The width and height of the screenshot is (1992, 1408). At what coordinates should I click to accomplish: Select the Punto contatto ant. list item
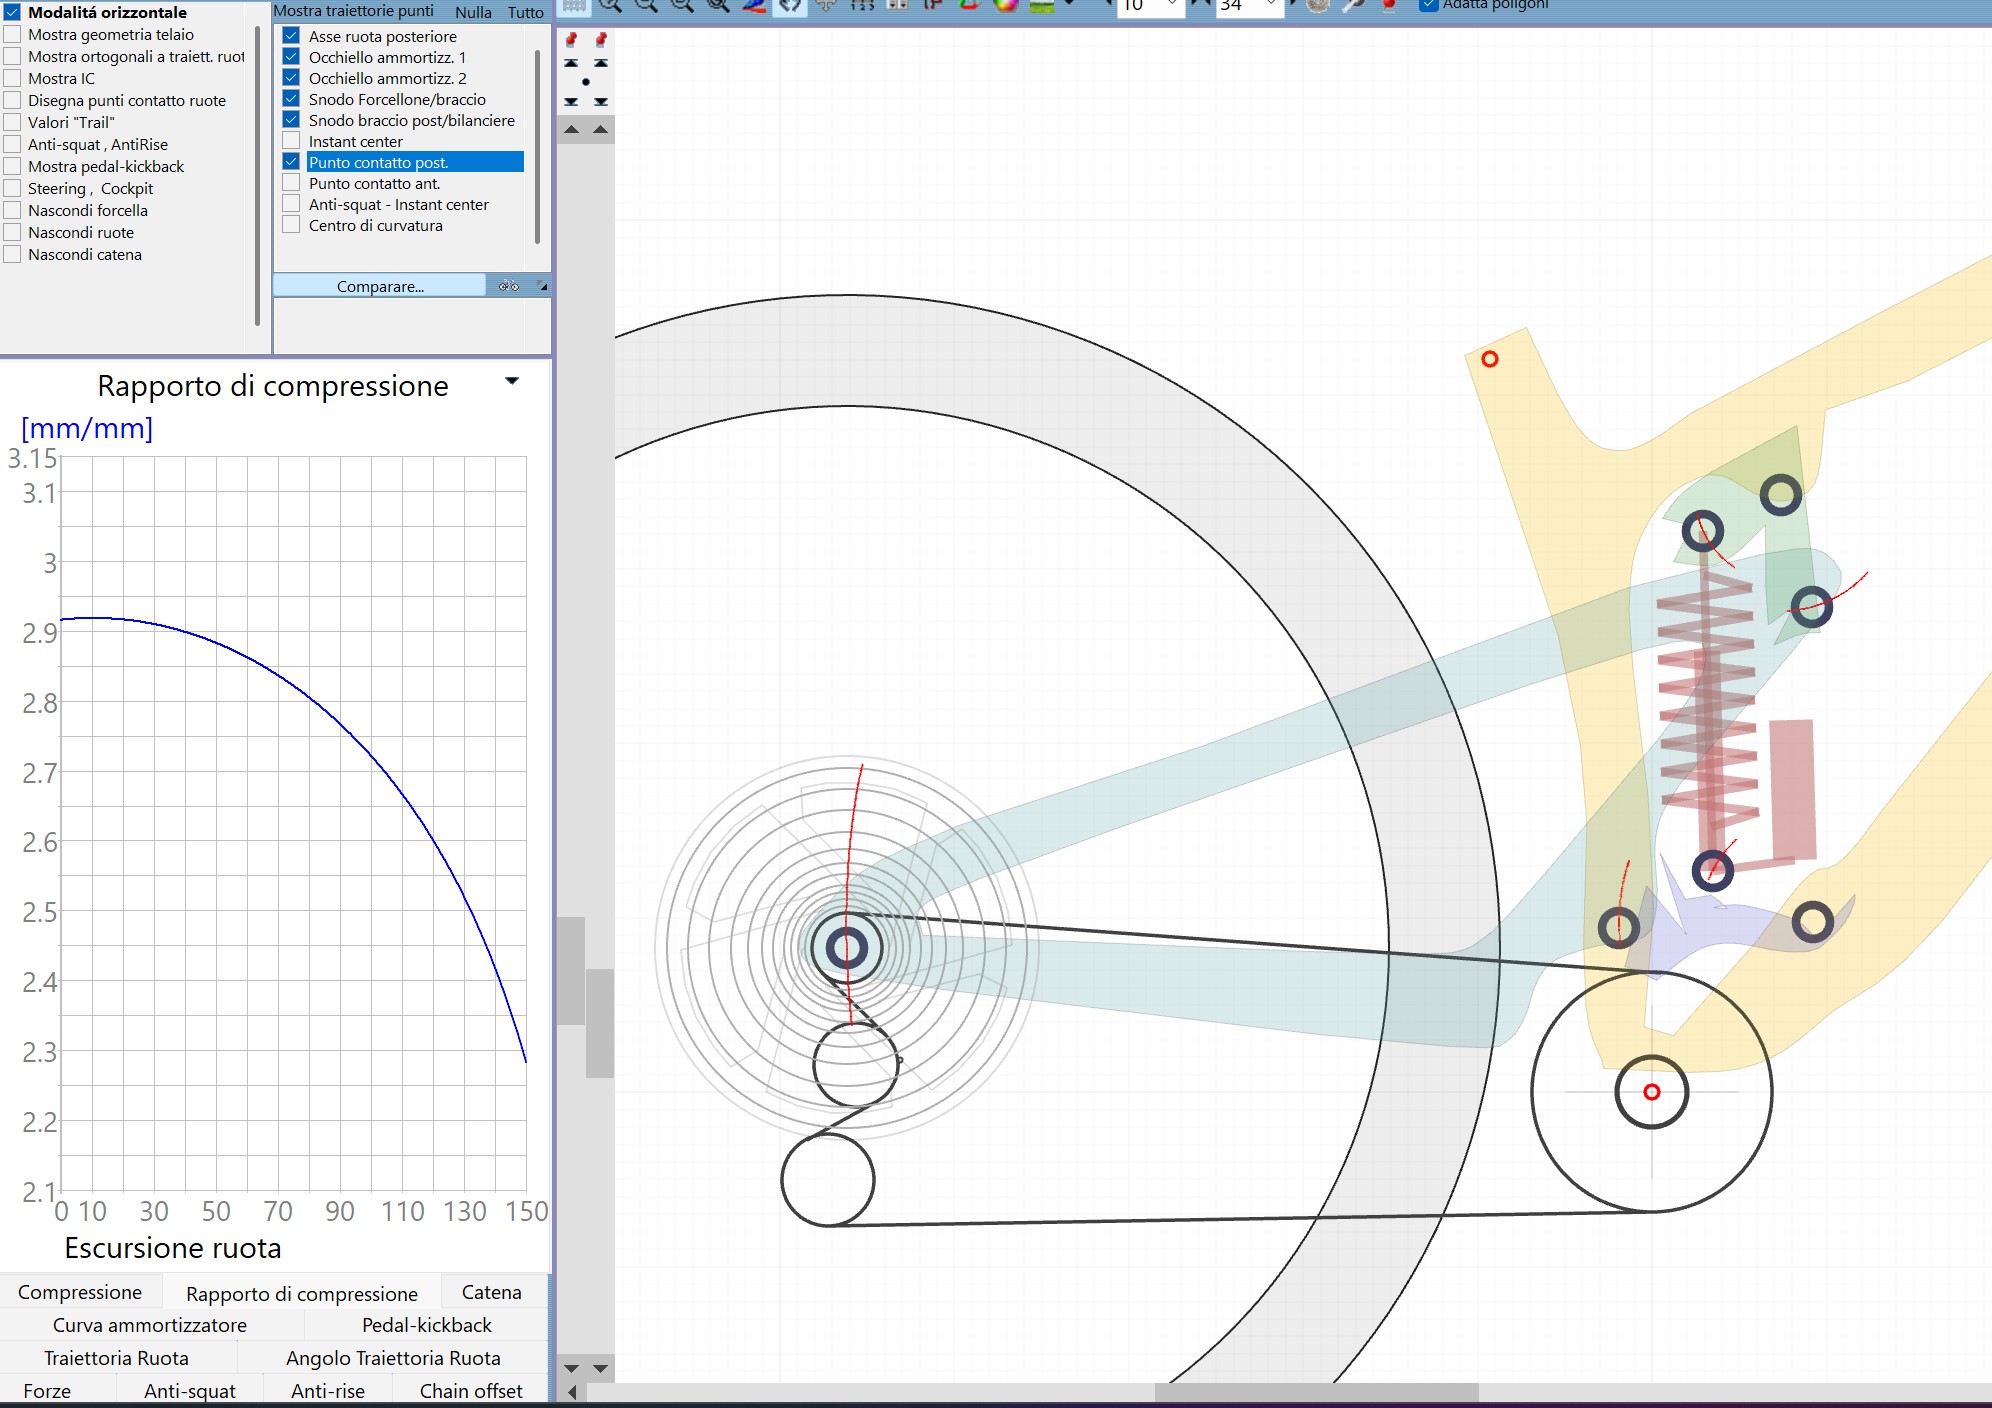[x=374, y=183]
